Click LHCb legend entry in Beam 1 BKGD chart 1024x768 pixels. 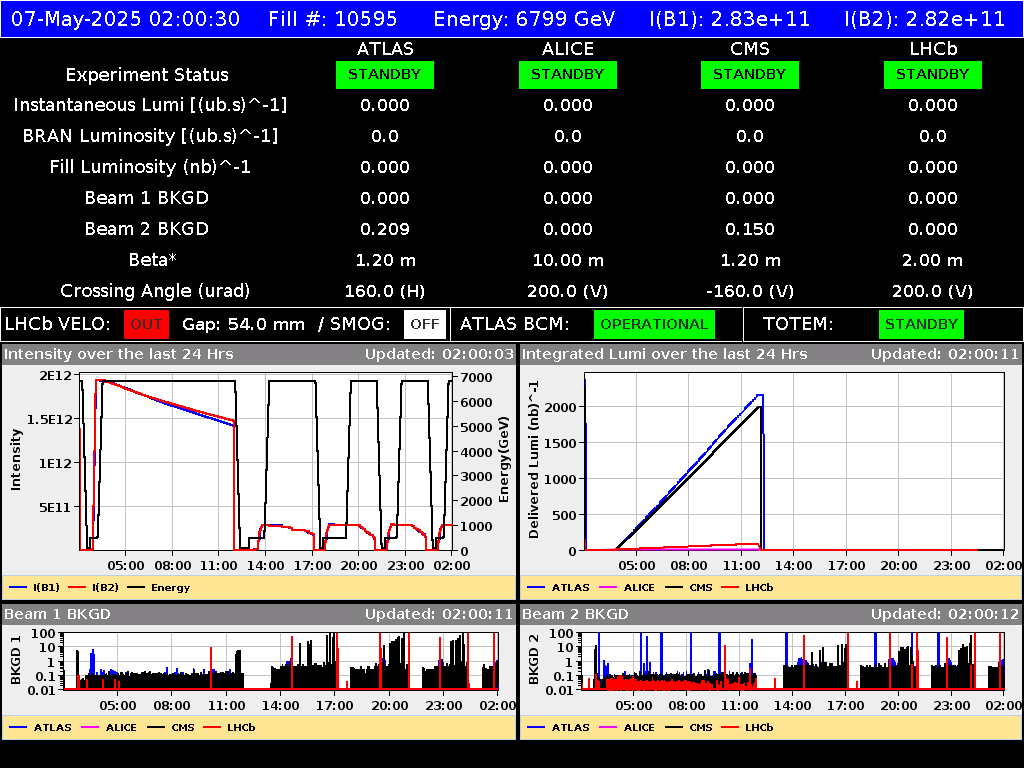(x=229, y=727)
